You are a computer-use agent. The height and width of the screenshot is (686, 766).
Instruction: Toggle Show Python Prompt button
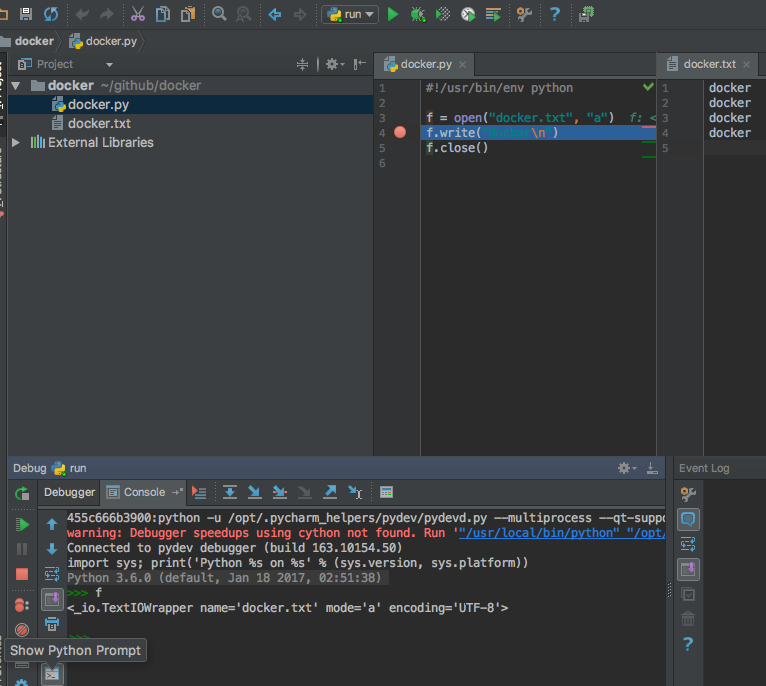52,675
